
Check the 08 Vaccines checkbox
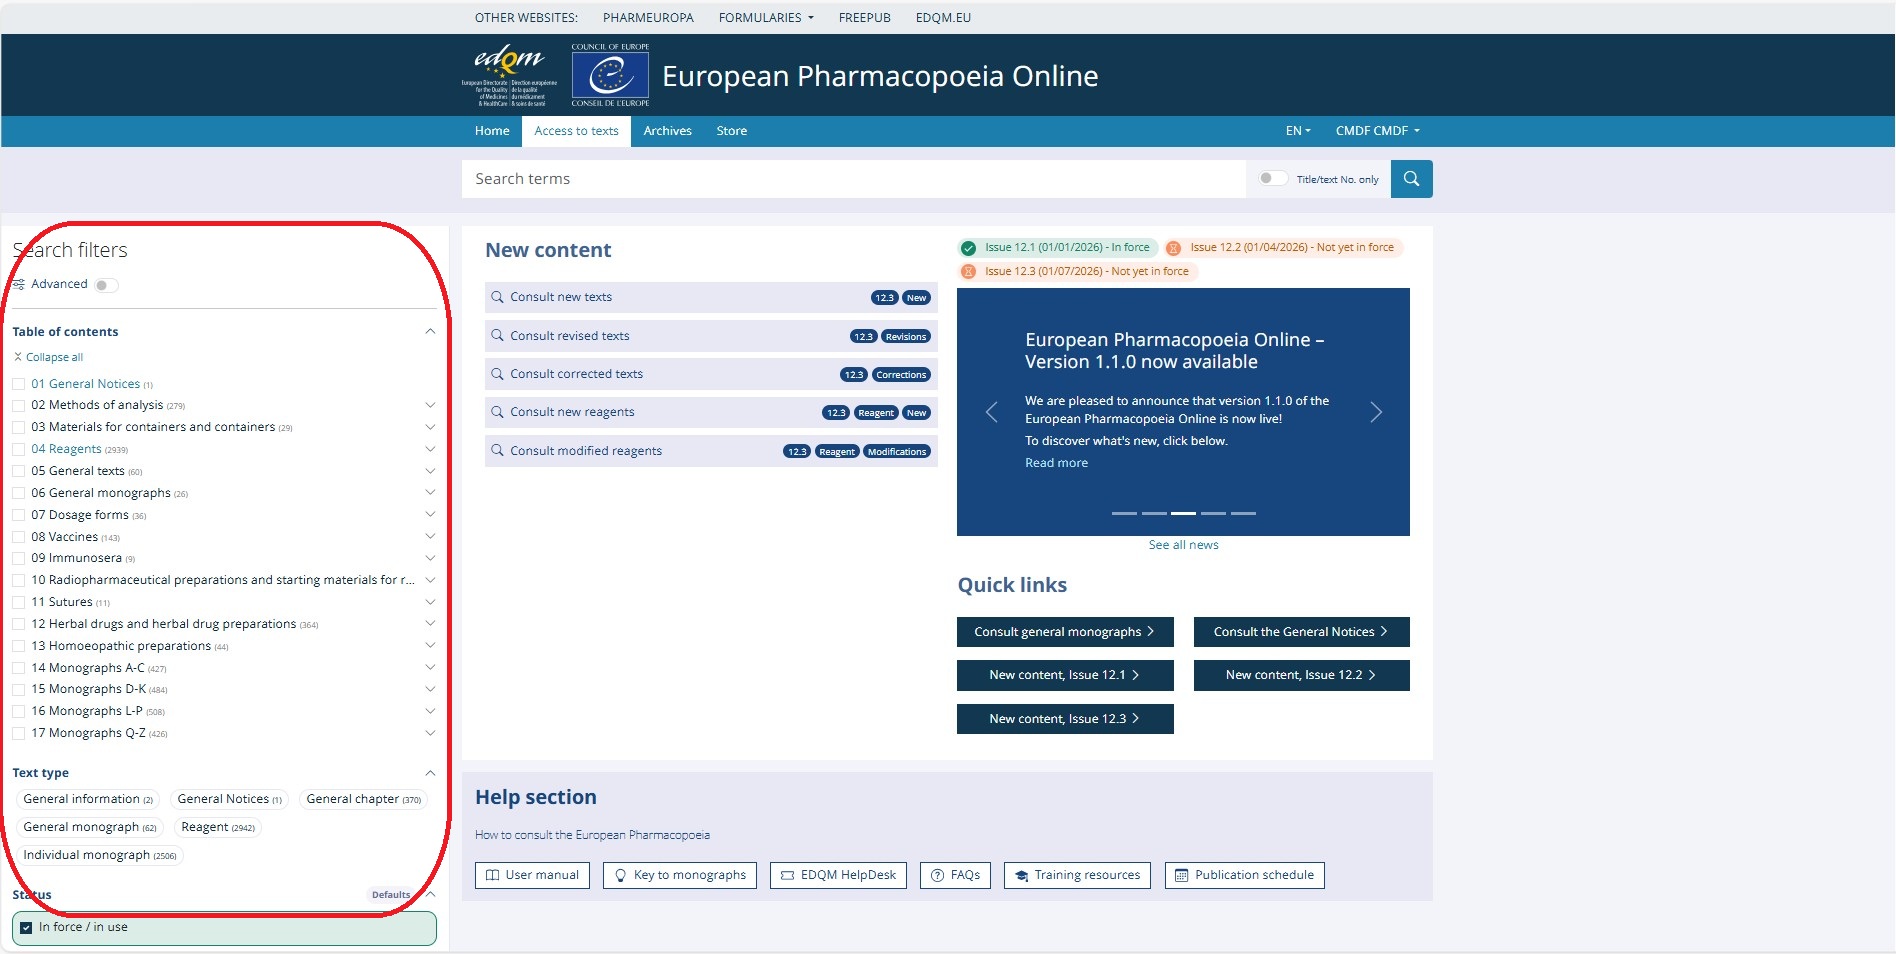pyautogui.click(x=19, y=537)
